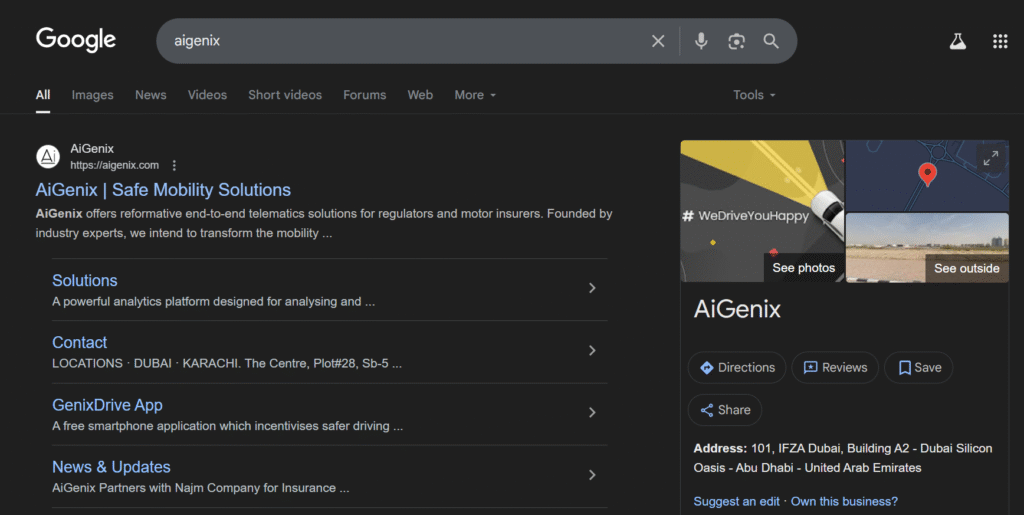Open Search Labs flask icon
Image resolution: width=1024 pixels, height=515 pixels.
pos(957,41)
